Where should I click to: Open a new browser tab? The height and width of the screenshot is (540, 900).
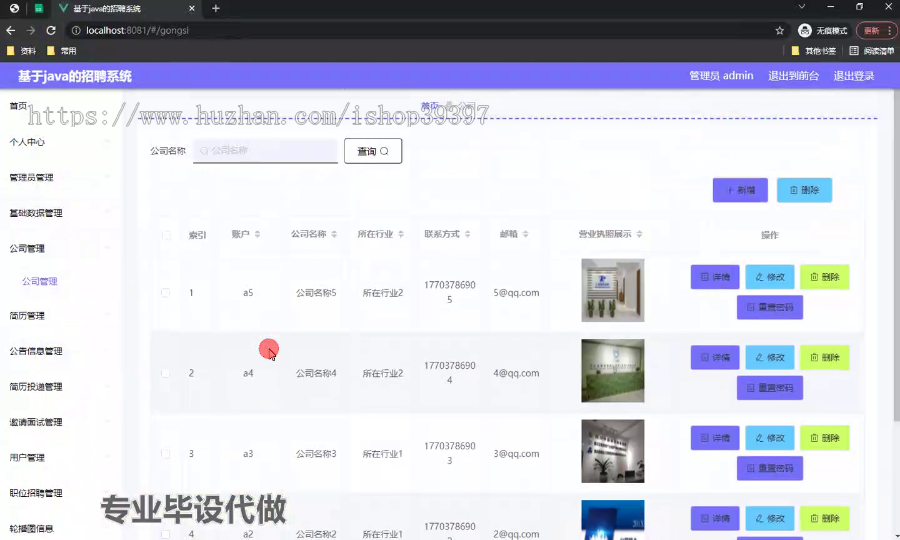[216, 8]
